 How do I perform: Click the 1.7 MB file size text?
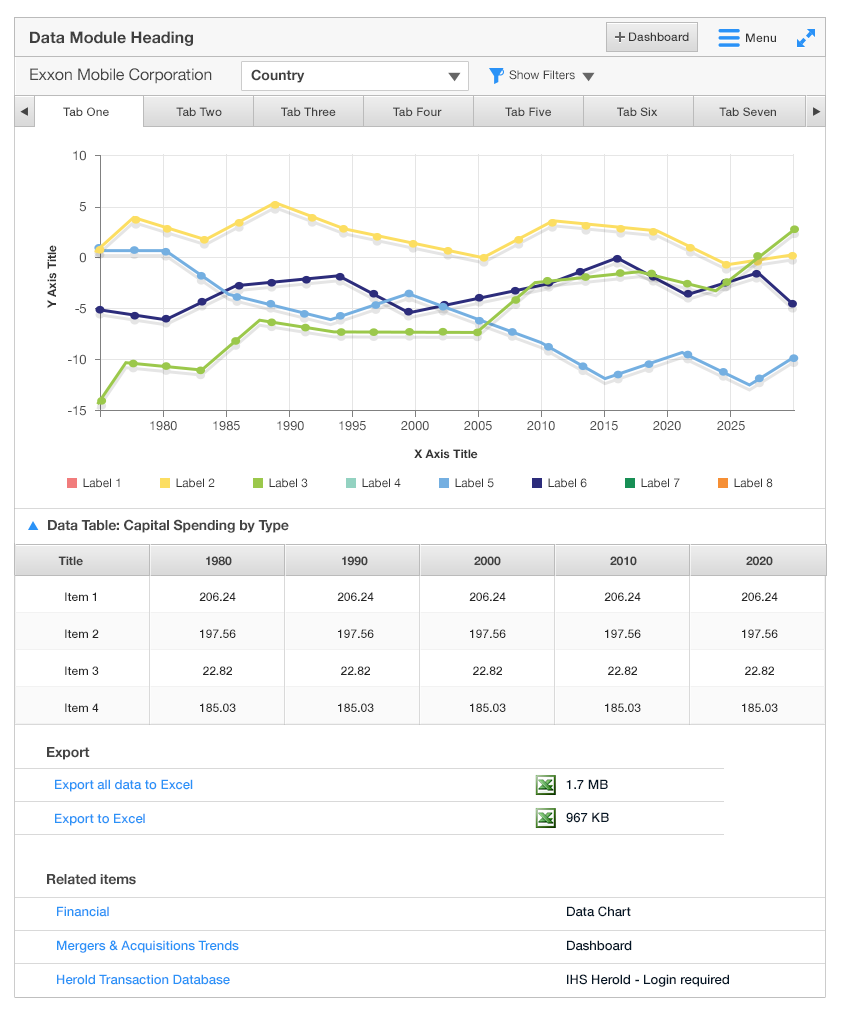click(x=587, y=785)
